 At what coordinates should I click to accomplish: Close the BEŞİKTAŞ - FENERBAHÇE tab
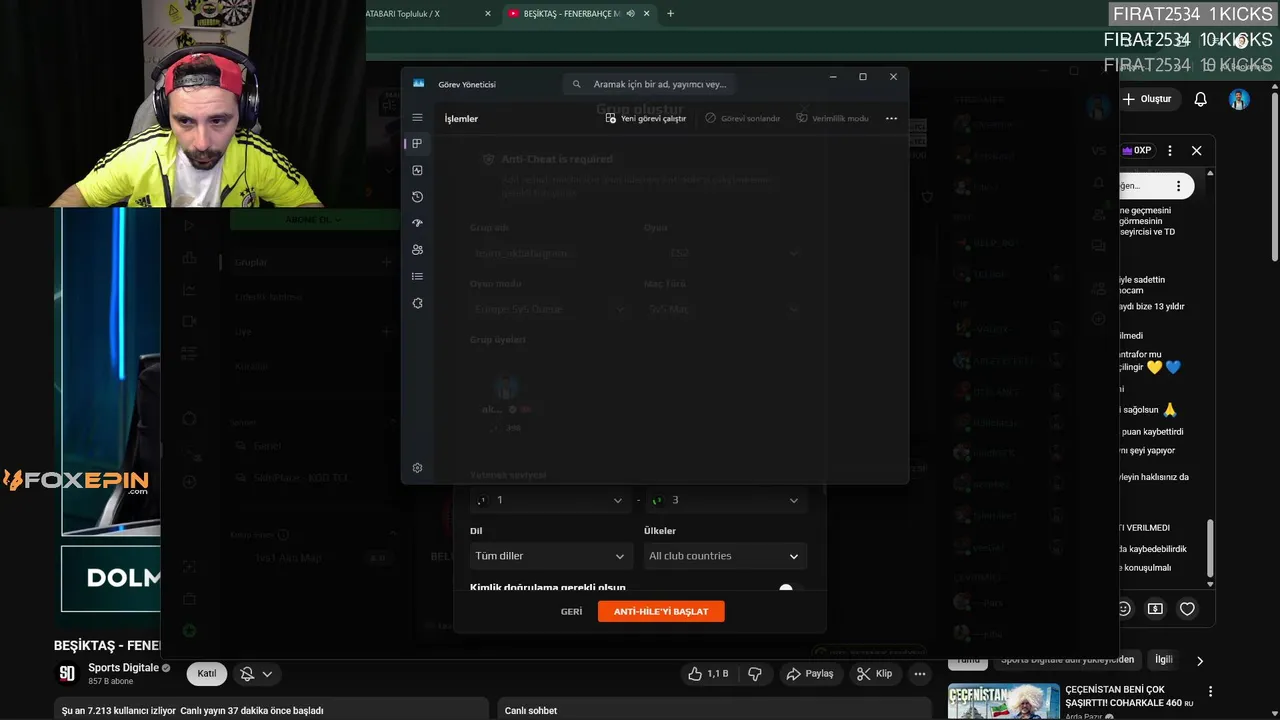[647, 13]
